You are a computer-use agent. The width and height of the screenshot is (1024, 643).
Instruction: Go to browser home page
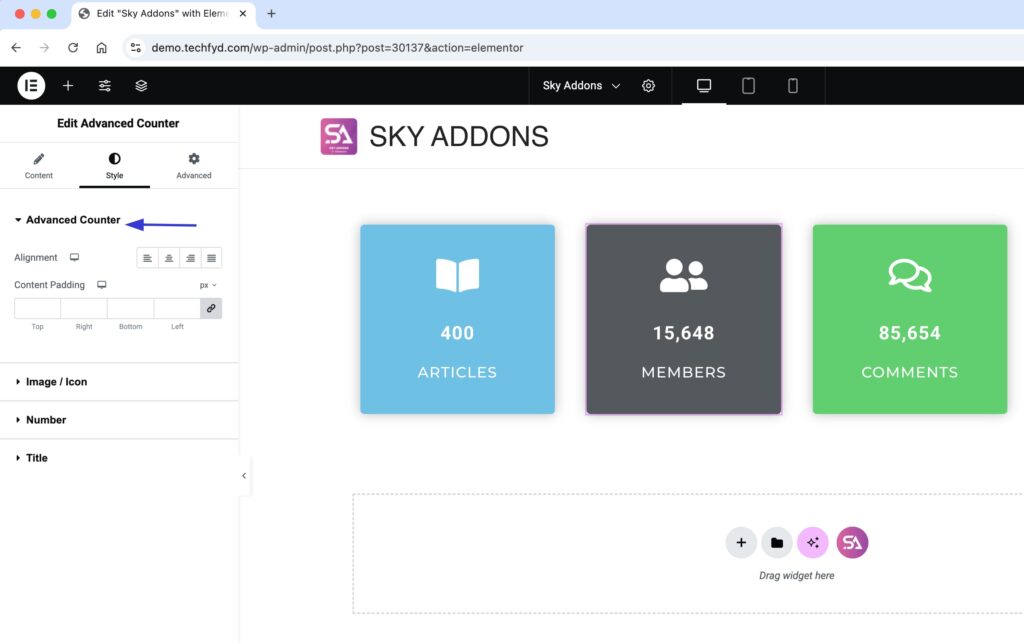pos(101,48)
